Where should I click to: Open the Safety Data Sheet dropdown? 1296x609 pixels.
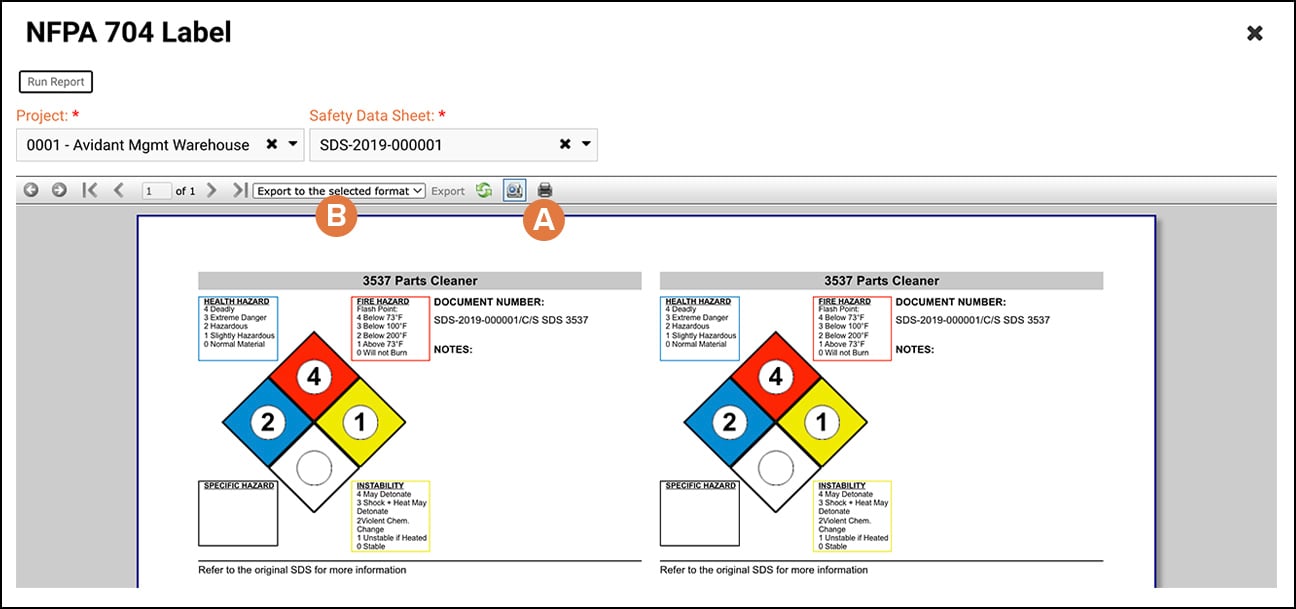tap(585, 144)
